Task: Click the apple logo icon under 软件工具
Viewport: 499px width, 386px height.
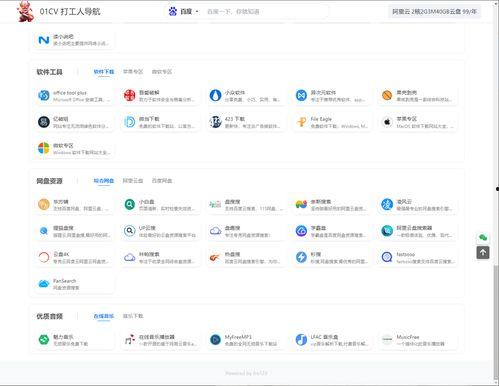Action: point(387,122)
